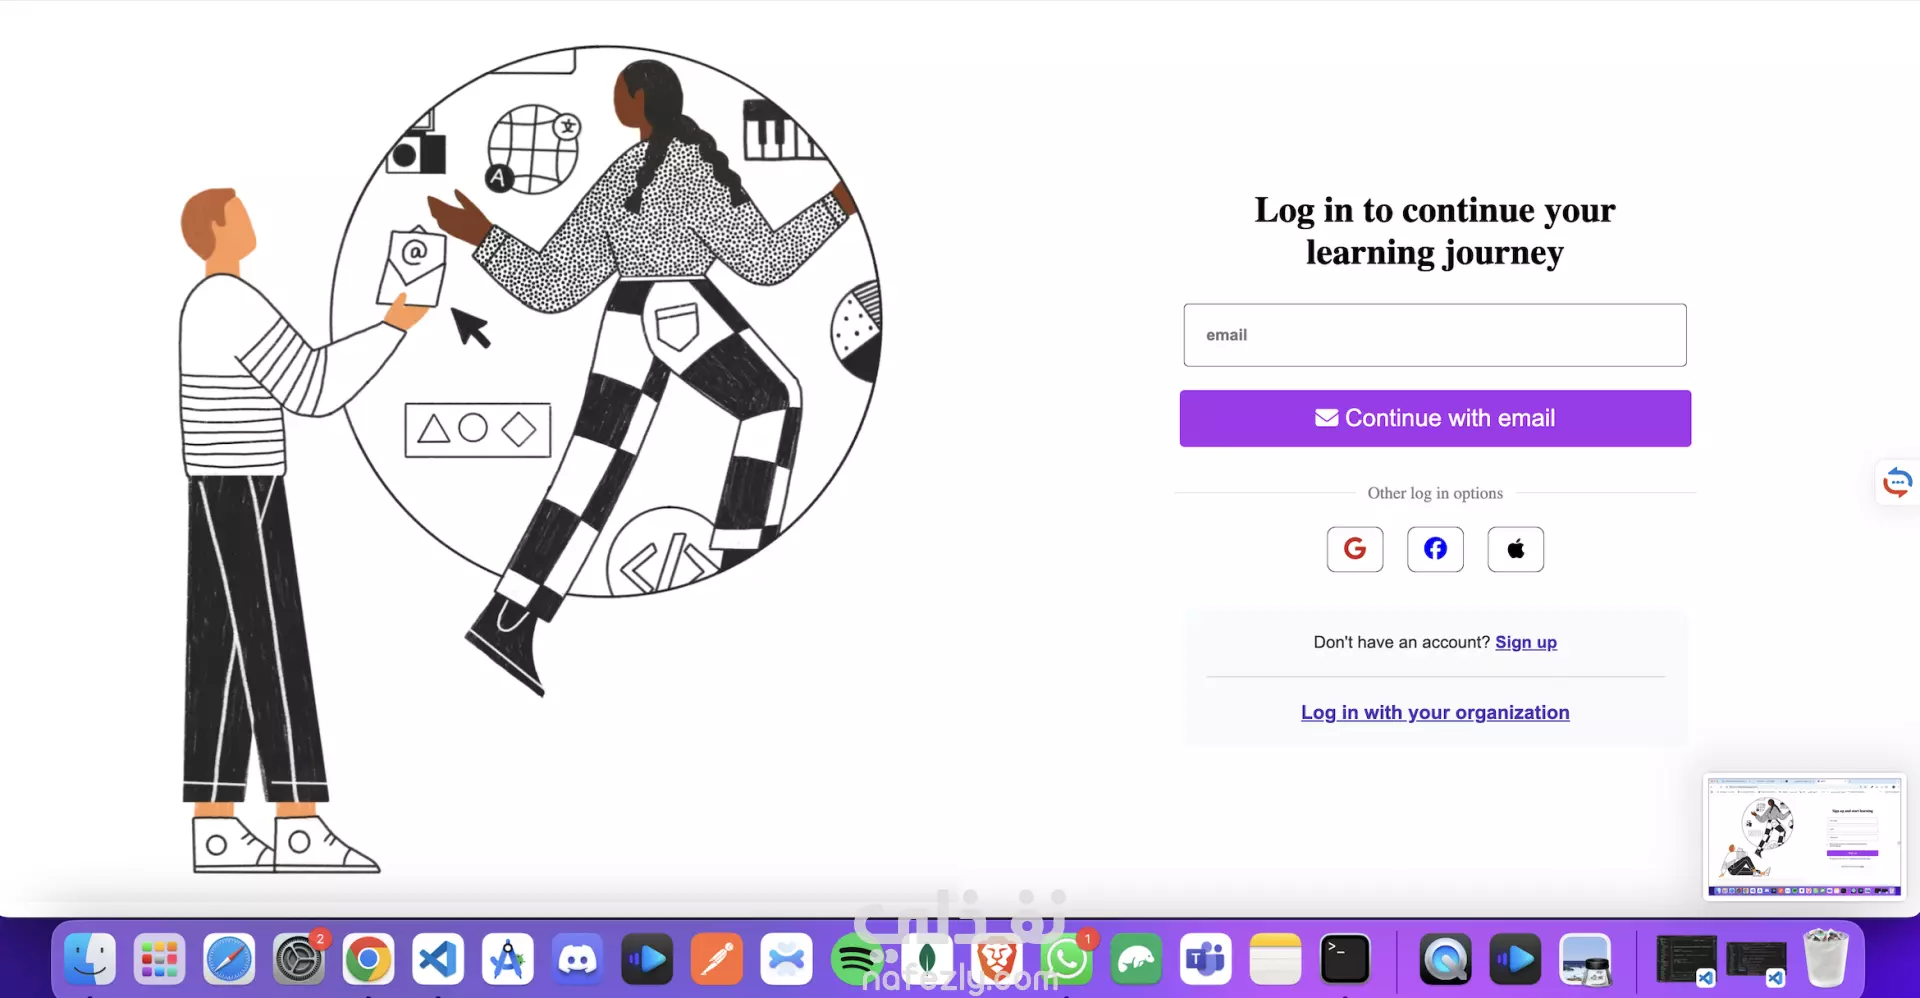Open the Trash in the dock
Image resolution: width=1920 pixels, height=998 pixels.
(1826, 958)
